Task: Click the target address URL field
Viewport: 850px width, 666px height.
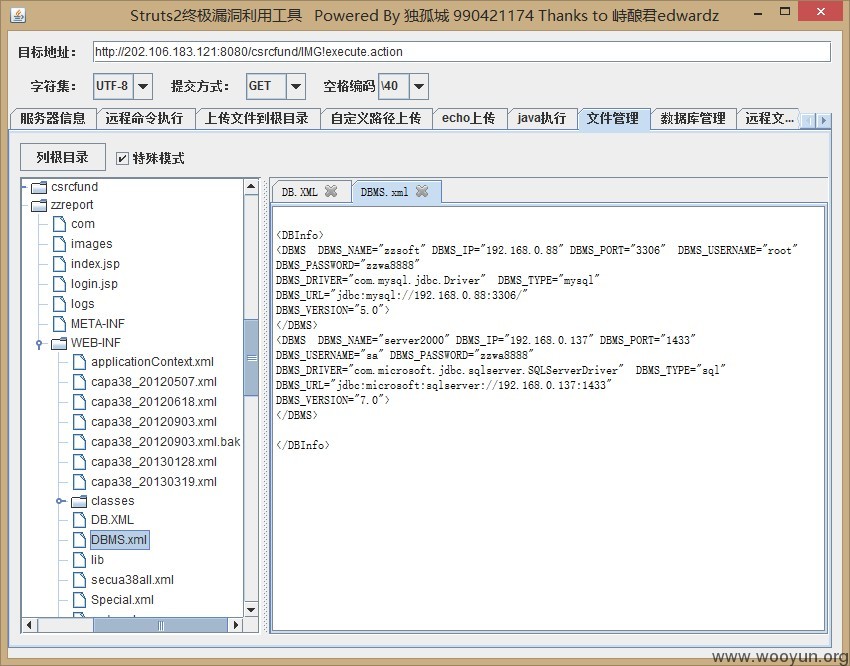Action: coord(461,52)
